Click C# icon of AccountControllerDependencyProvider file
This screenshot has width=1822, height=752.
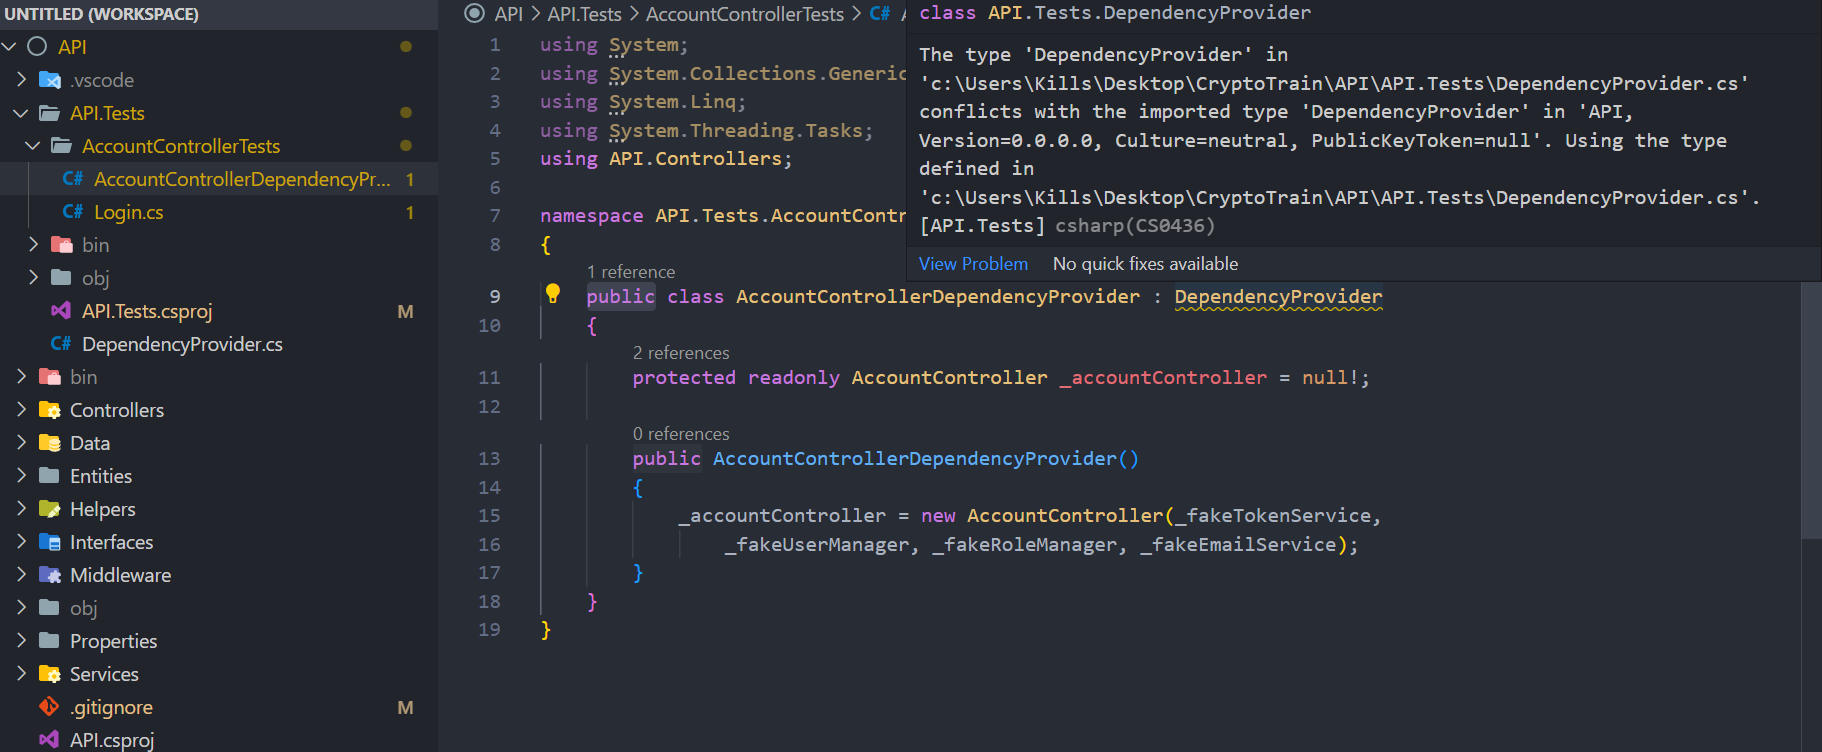coord(73,179)
